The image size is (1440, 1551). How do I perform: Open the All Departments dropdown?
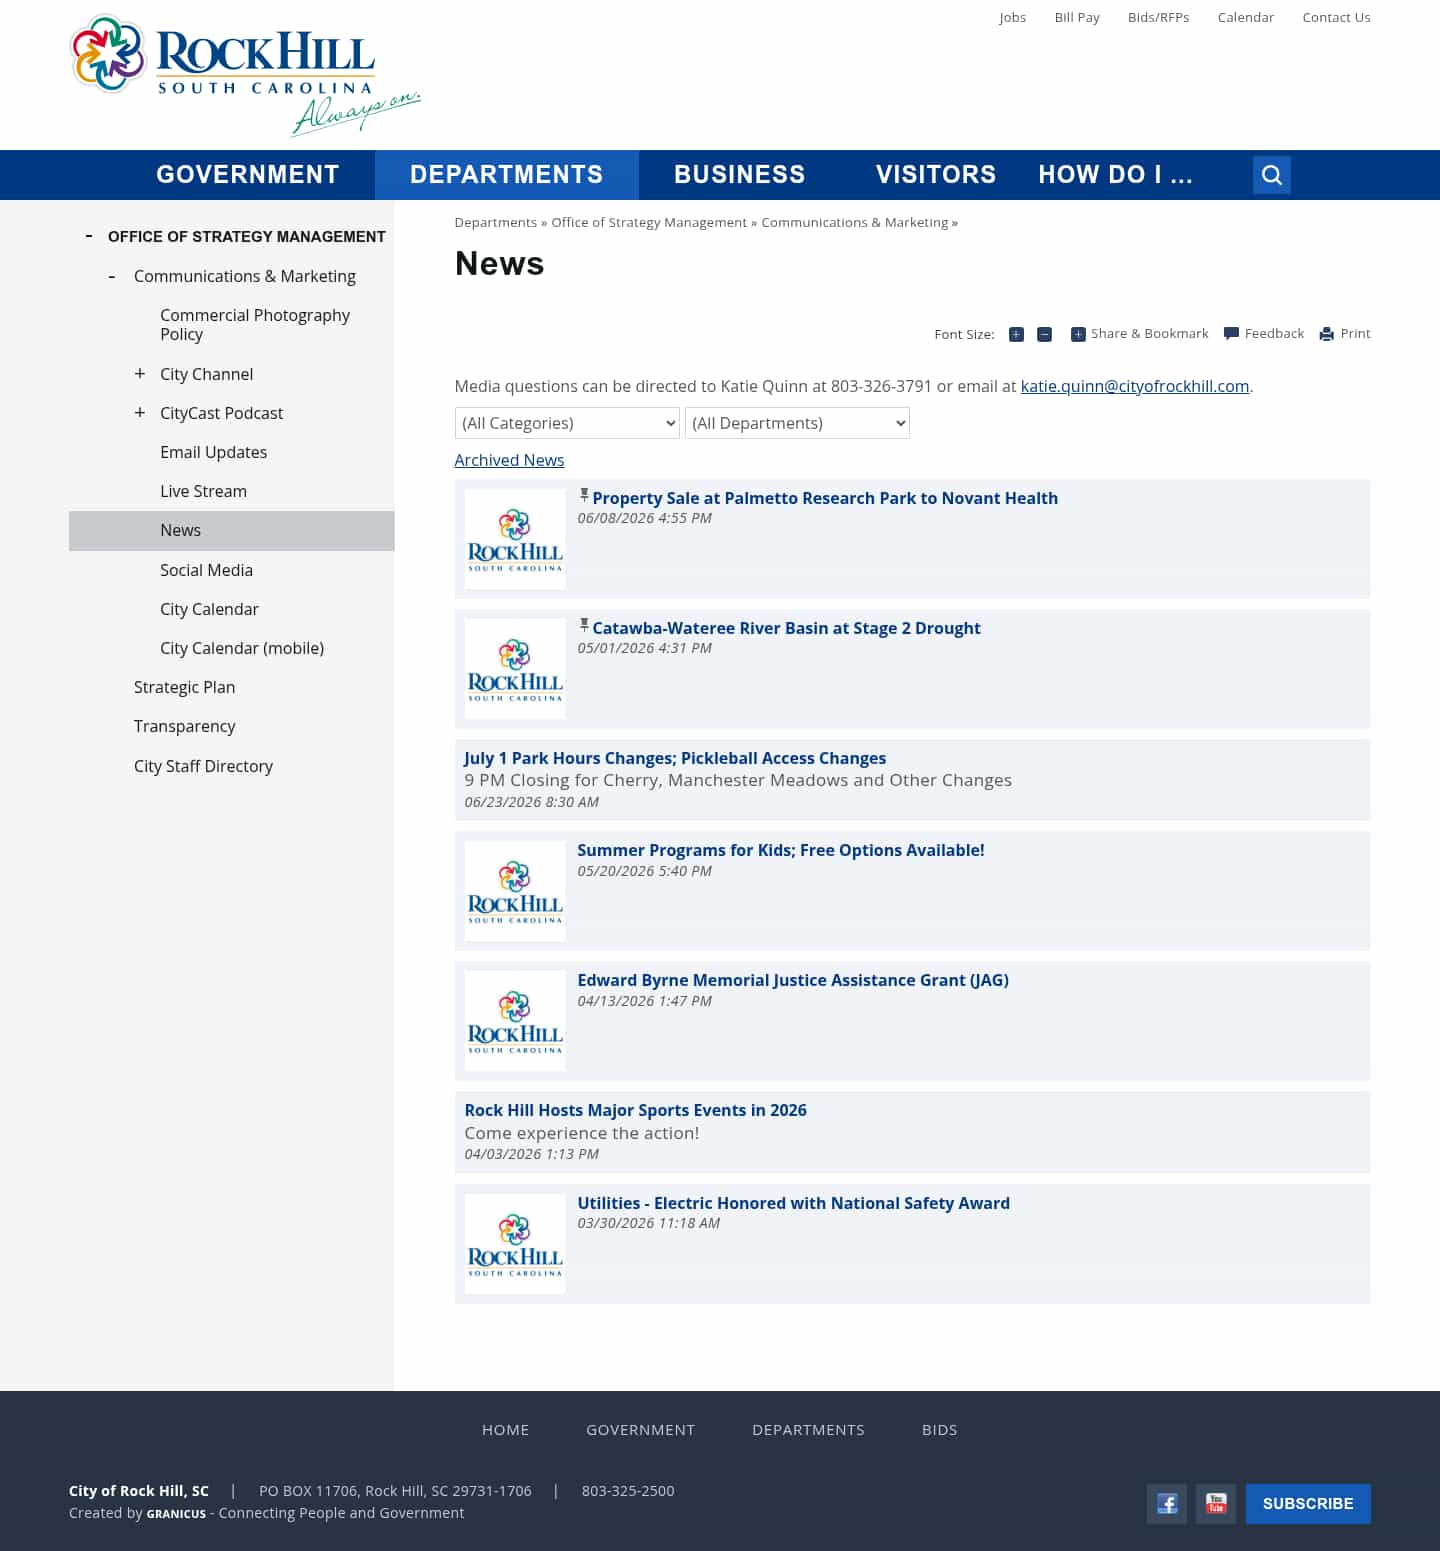pyautogui.click(x=797, y=423)
